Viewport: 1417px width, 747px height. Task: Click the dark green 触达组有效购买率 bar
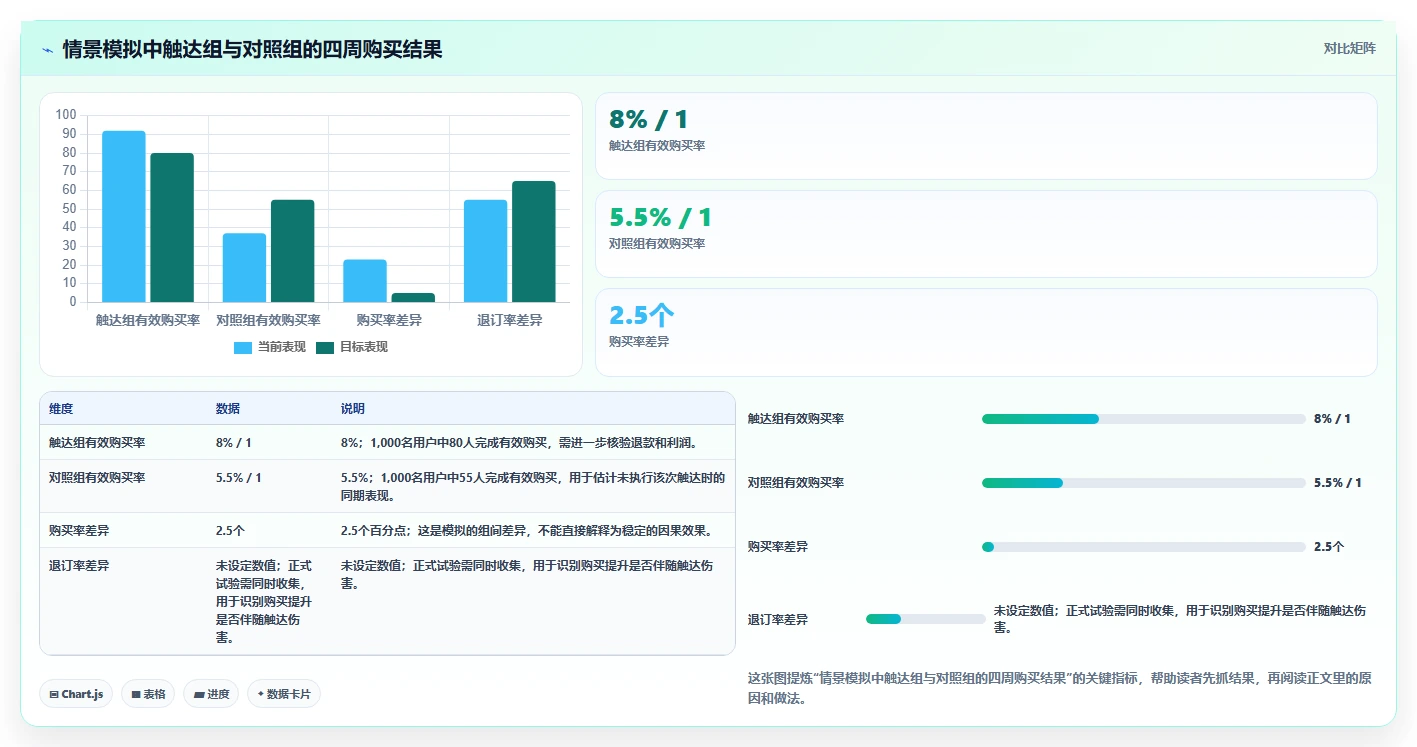[x=172, y=227]
